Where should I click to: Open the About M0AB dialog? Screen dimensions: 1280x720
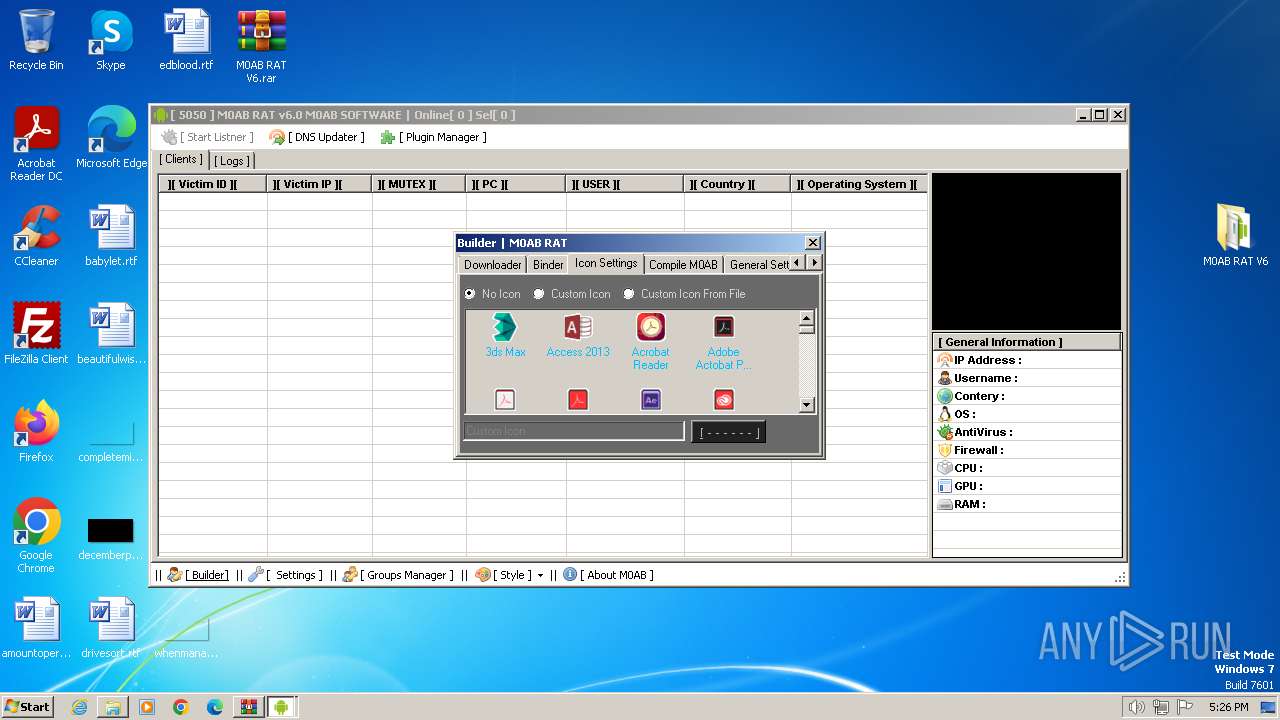click(609, 575)
